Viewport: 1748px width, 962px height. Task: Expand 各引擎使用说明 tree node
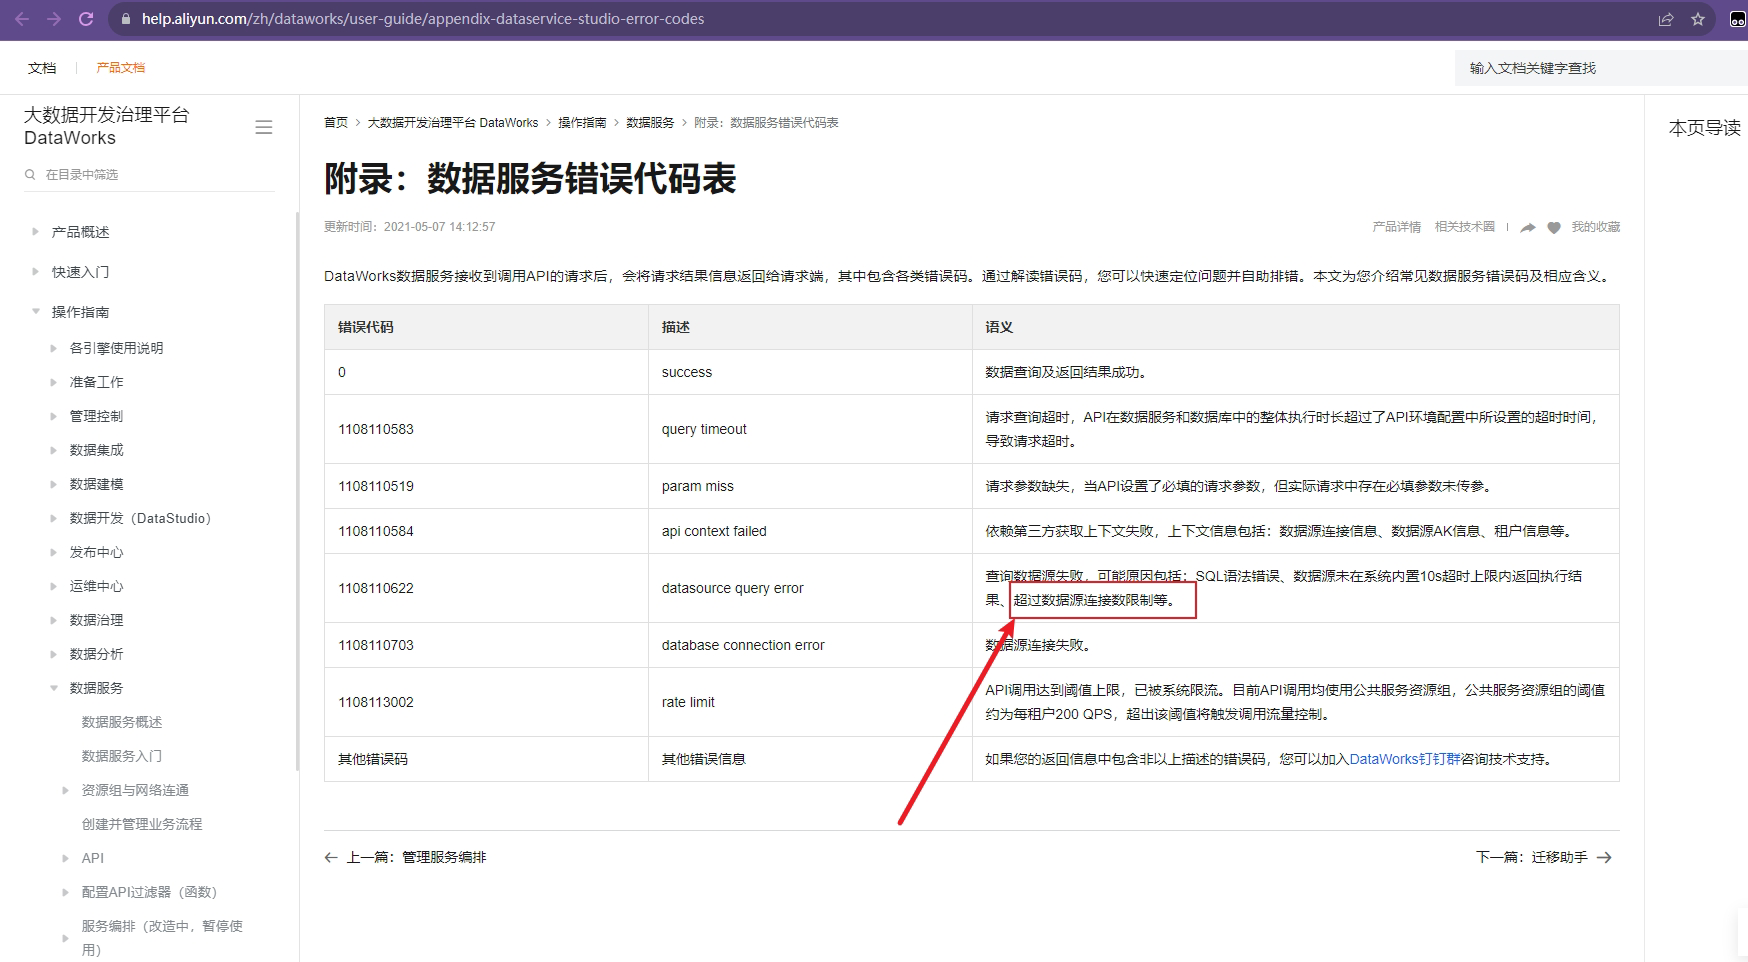[54, 348]
